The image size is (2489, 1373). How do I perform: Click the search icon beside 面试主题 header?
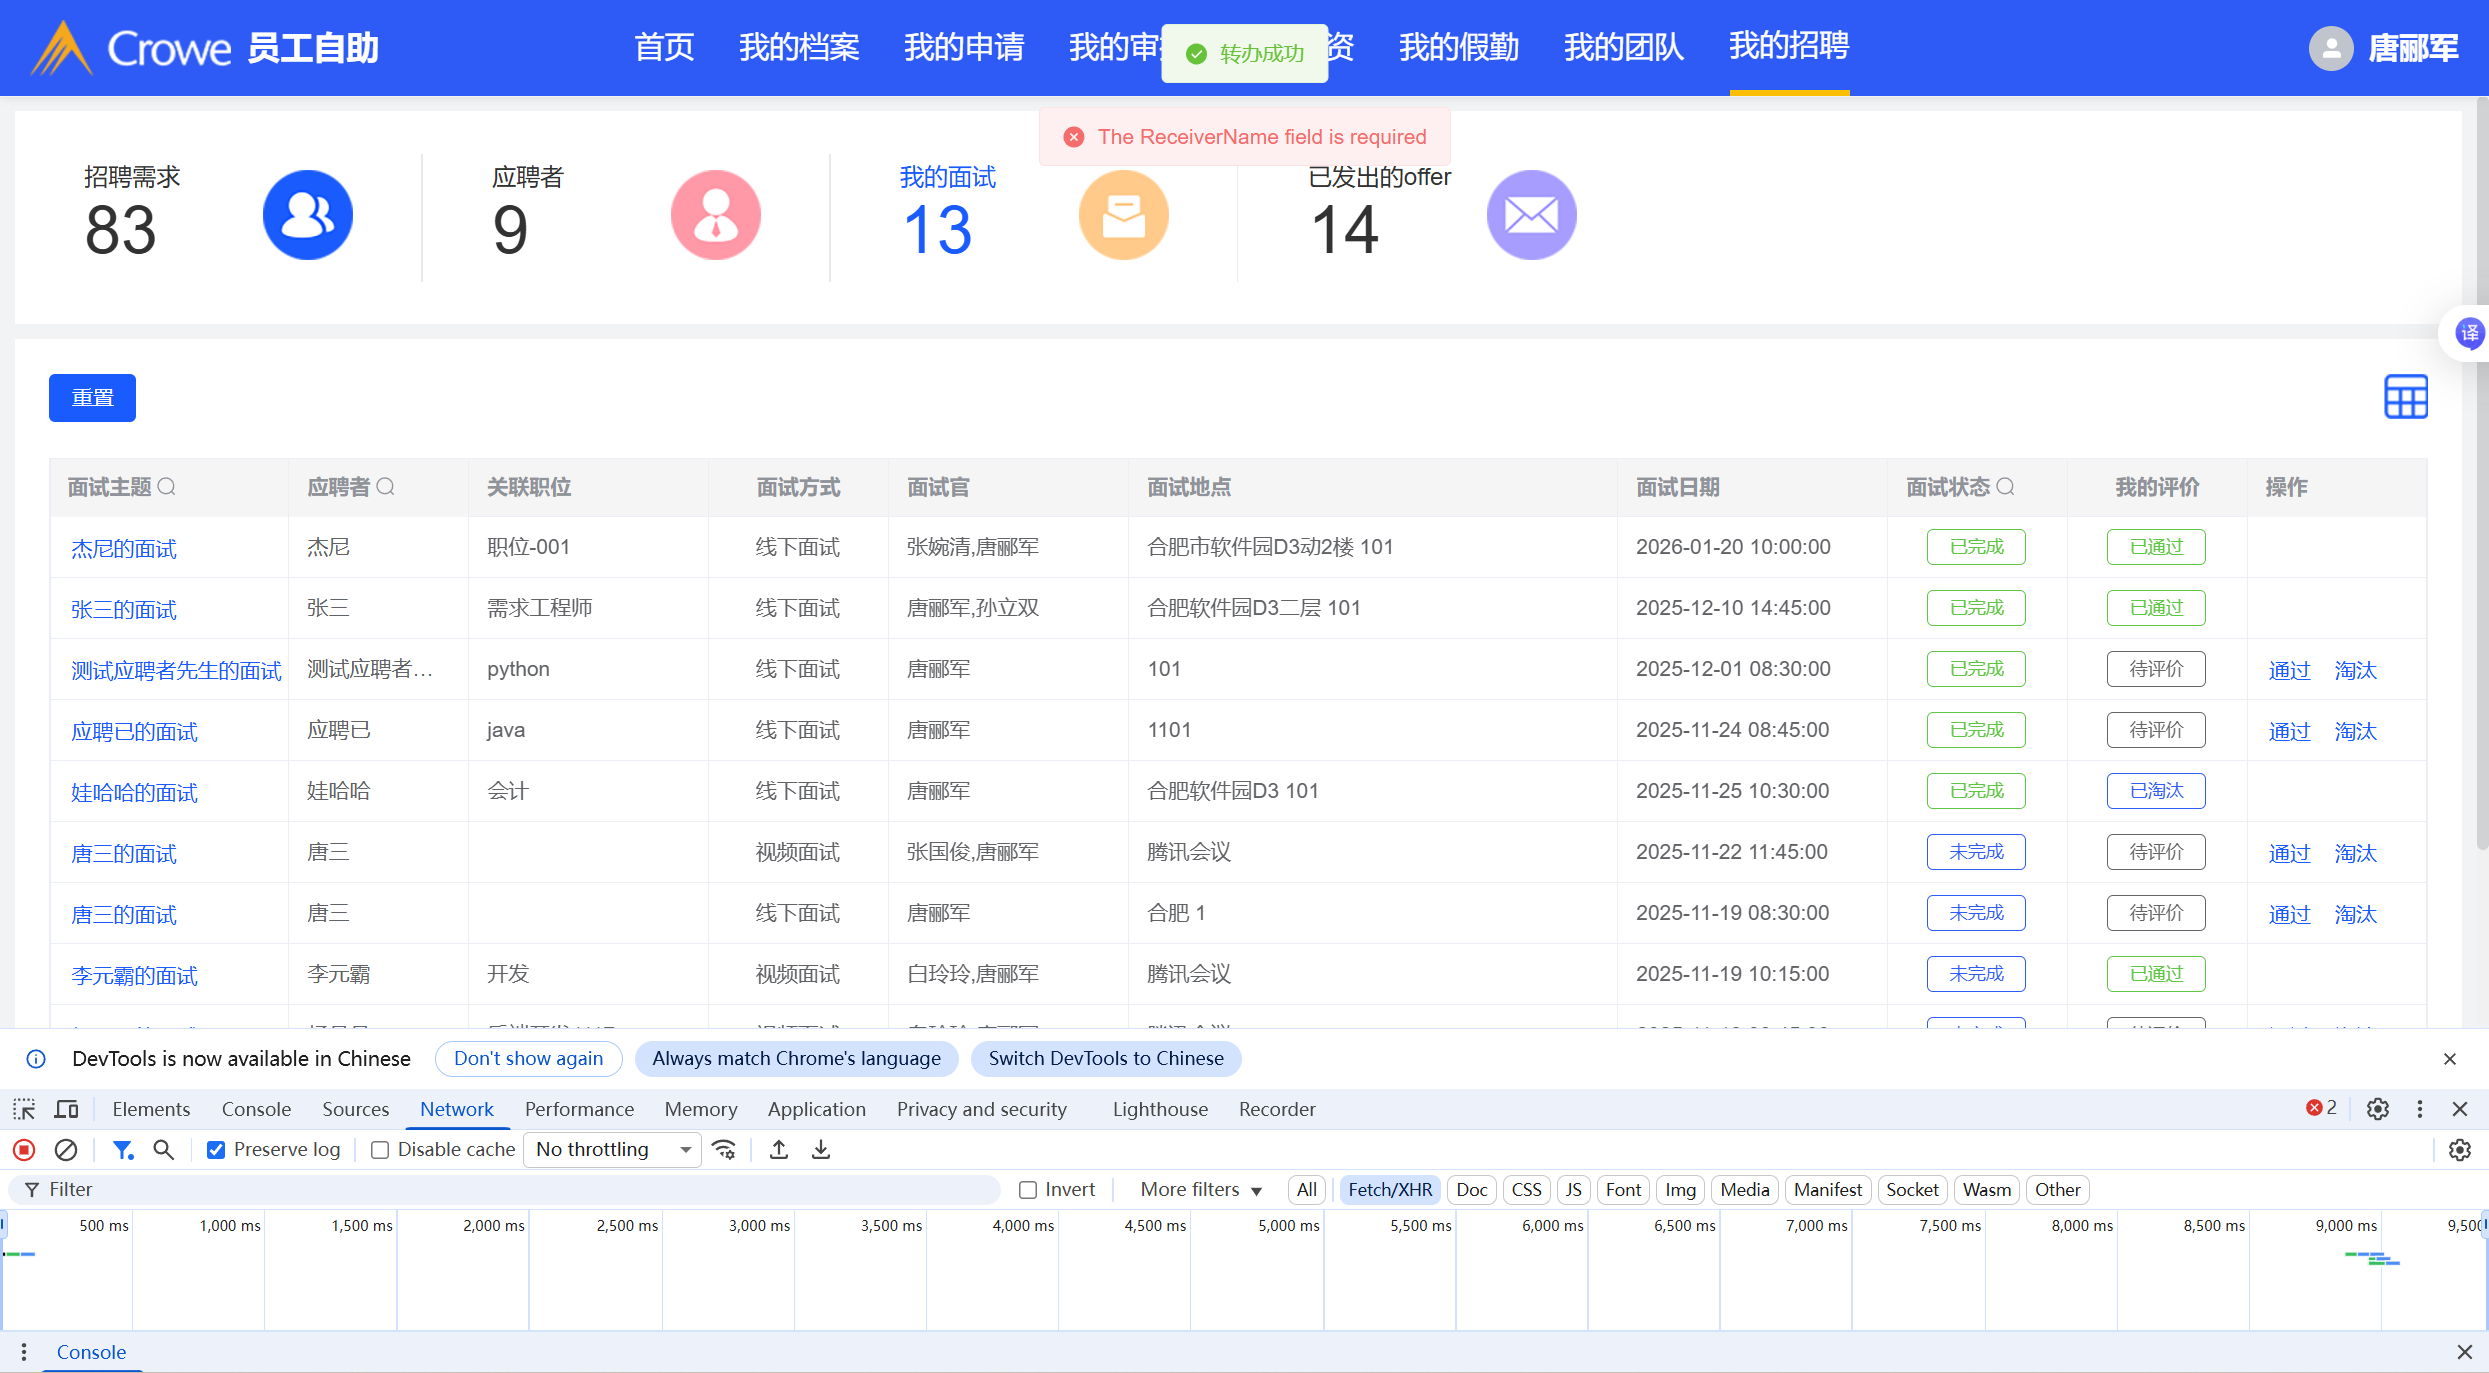[x=167, y=487]
